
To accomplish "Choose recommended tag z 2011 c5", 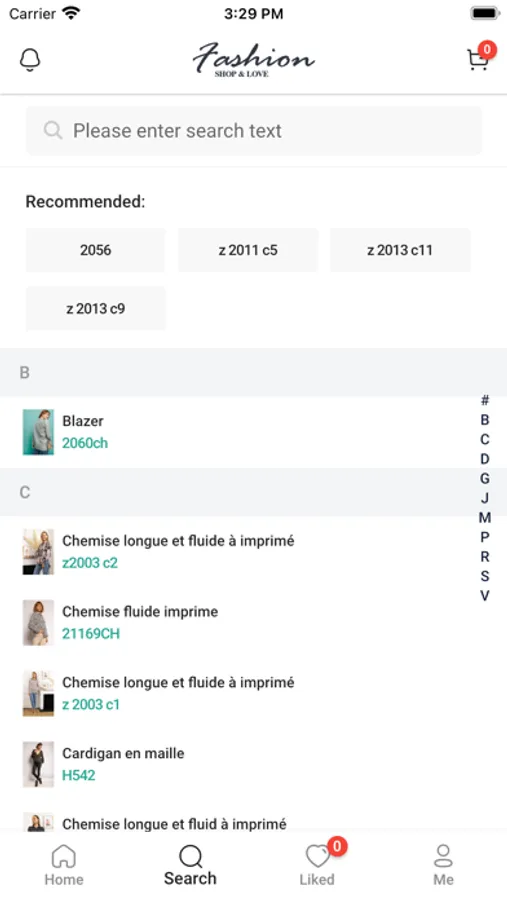I will [x=248, y=250].
